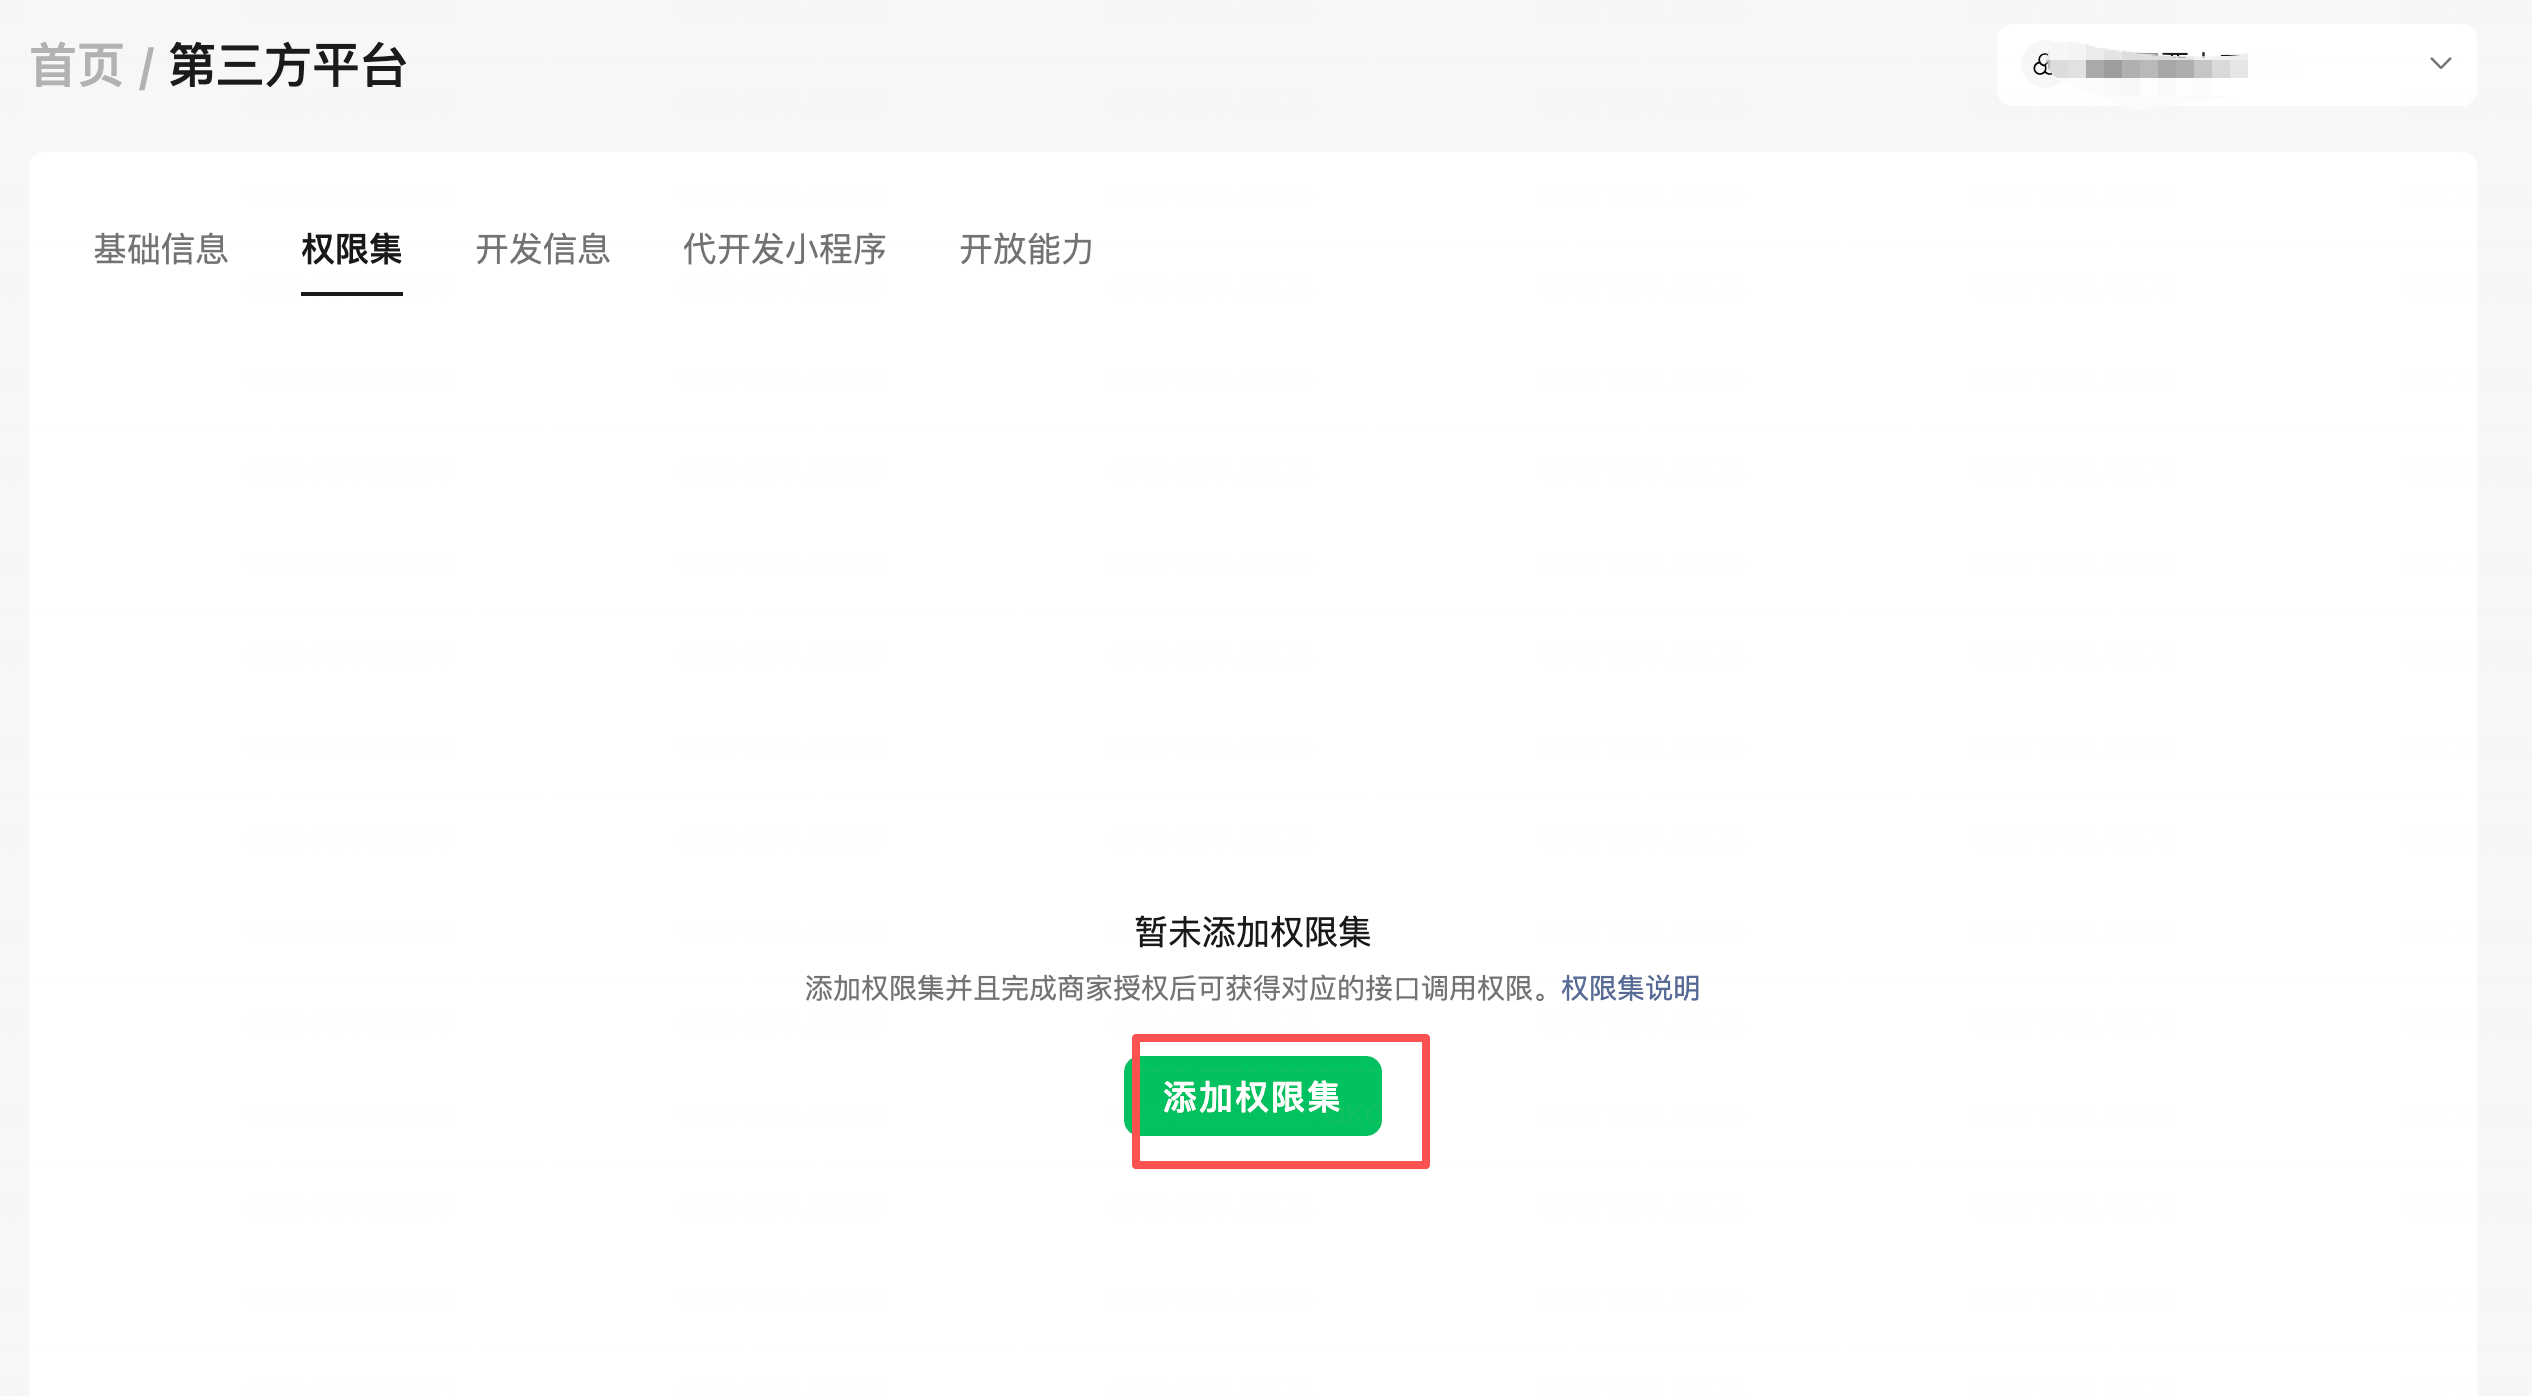This screenshot has height=1396, width=2532.
Task: Switch to the 基础信息 tab
Action: tap(161, 249)
